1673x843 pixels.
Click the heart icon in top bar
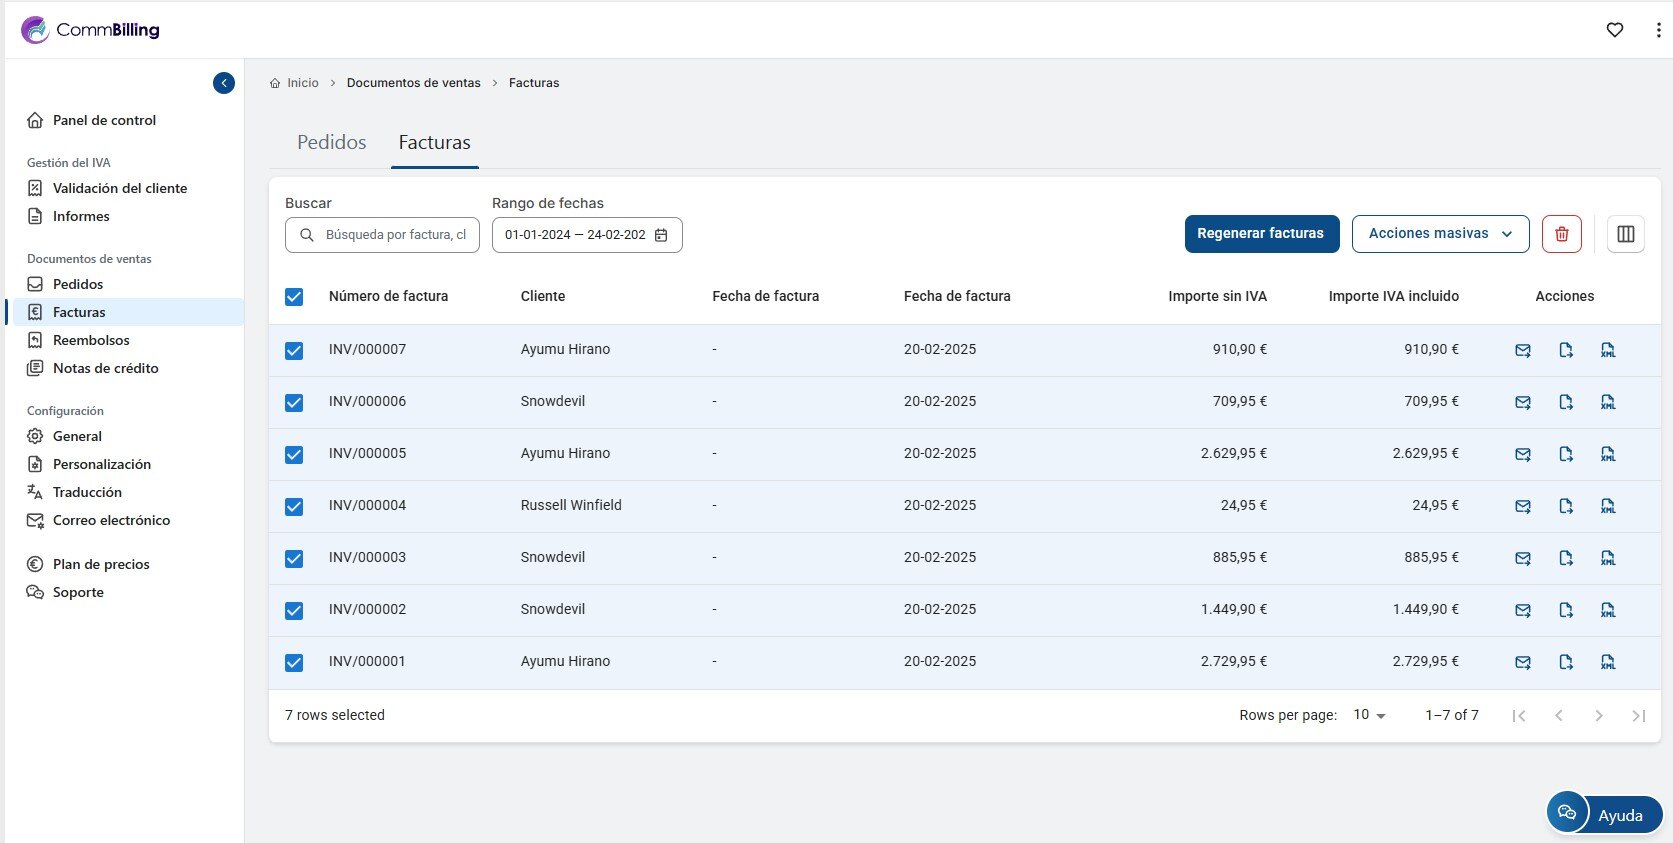(x=1614, y=30)
